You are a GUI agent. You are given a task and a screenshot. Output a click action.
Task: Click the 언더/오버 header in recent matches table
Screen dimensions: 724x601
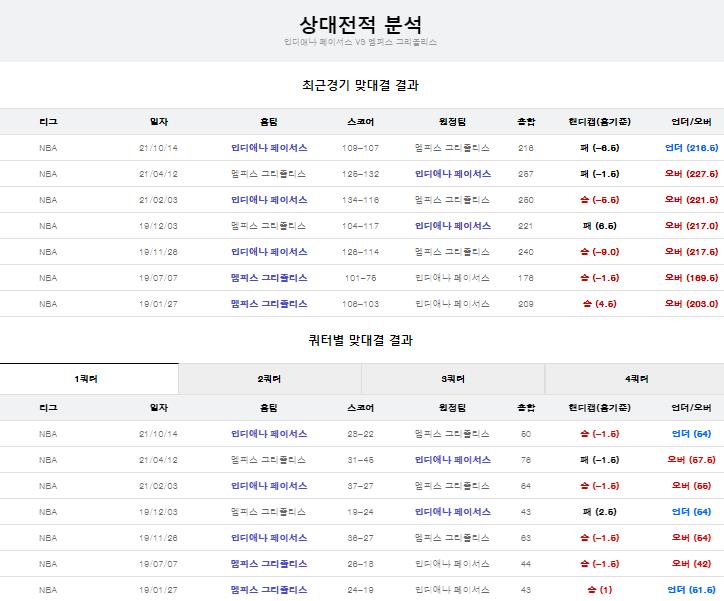coord(691,122)
